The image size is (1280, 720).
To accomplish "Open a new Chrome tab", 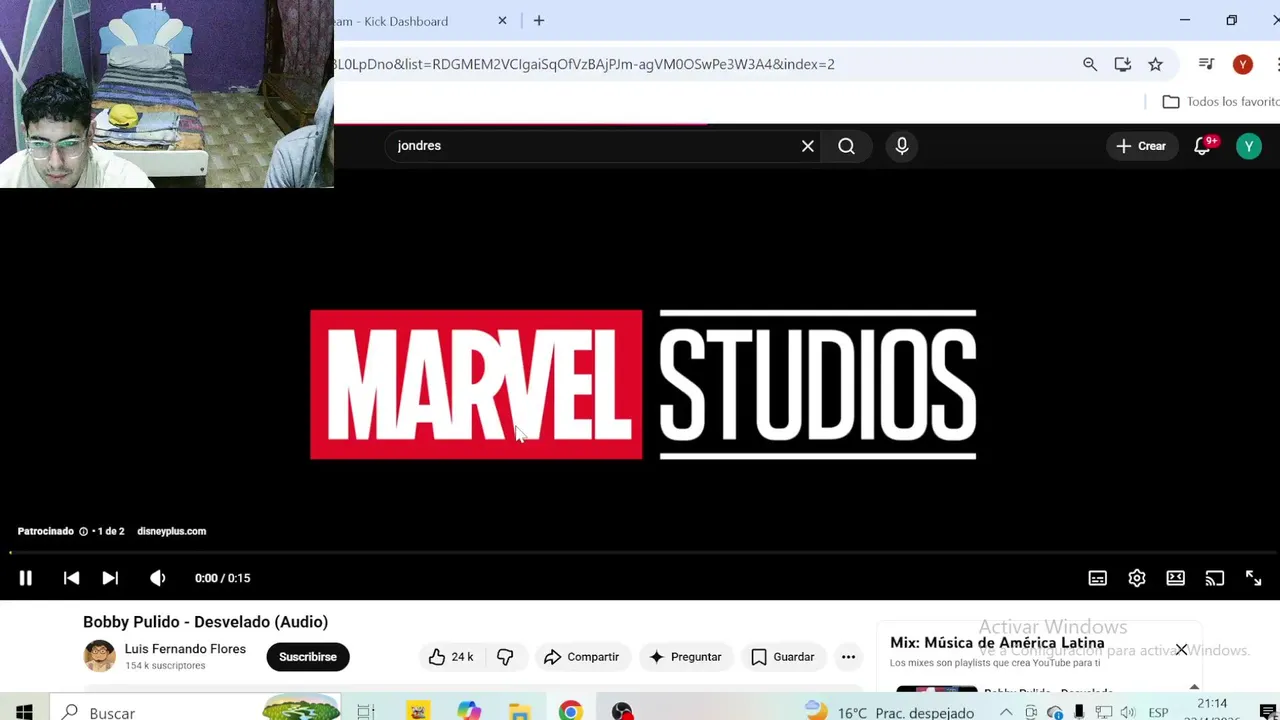I will coord(539,21).
